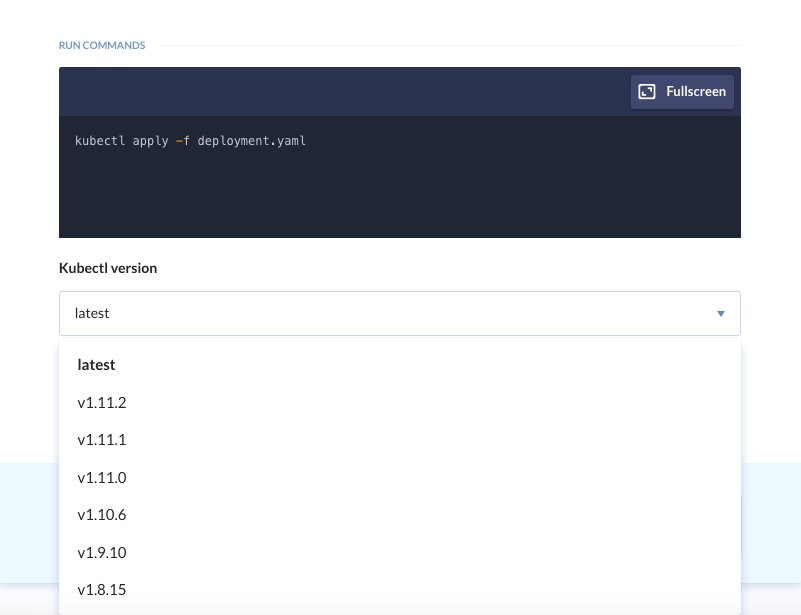
Task: Click the Fullscreen button label
Action: click(696, 91)
